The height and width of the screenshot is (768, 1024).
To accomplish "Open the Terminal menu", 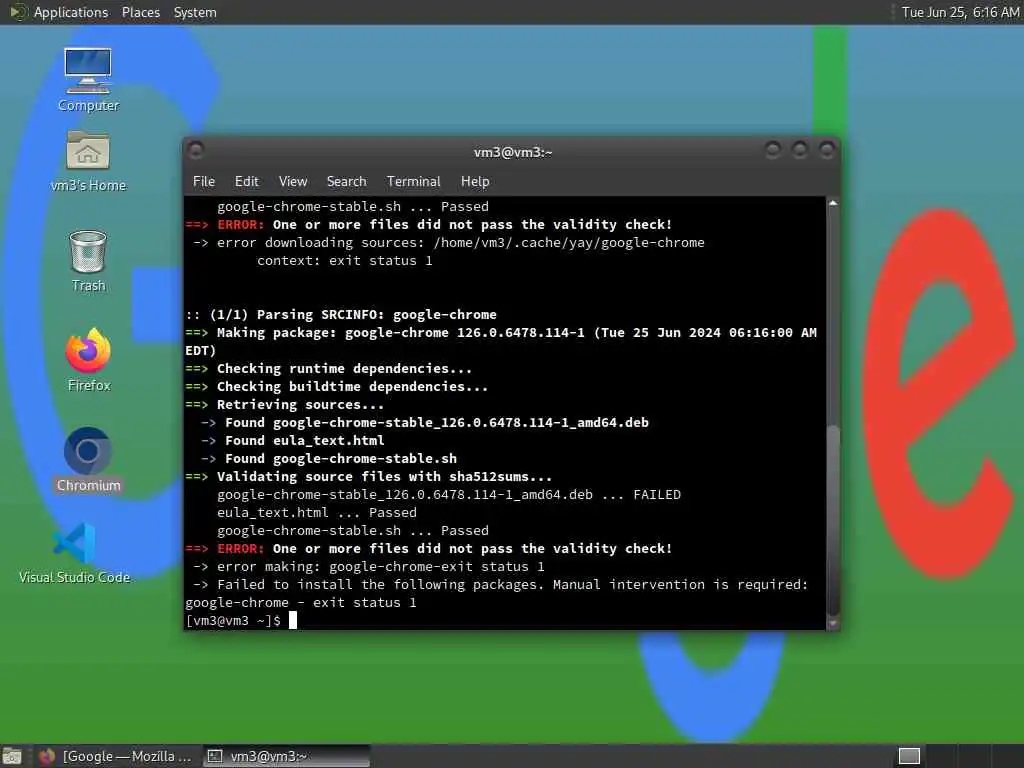I will [x=413, y=182].
